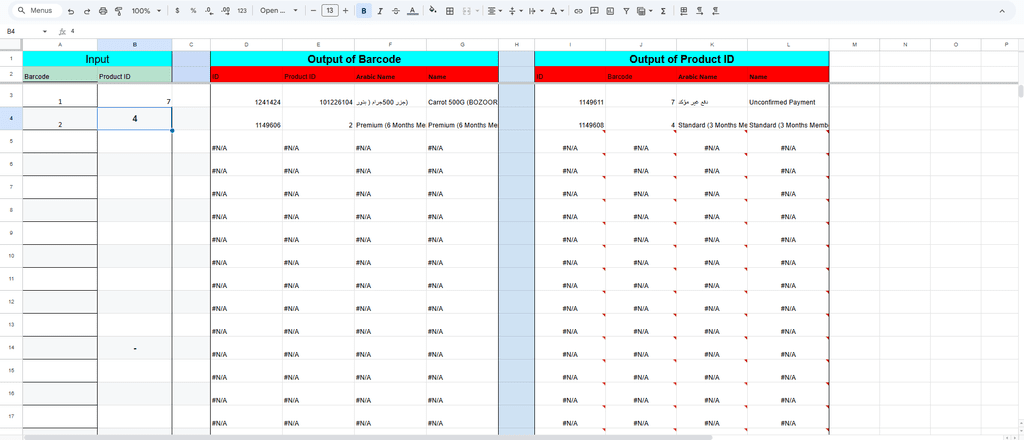Toggle Strikethrough formatting
Viewport: 1024px width, 440px height.
396,11
